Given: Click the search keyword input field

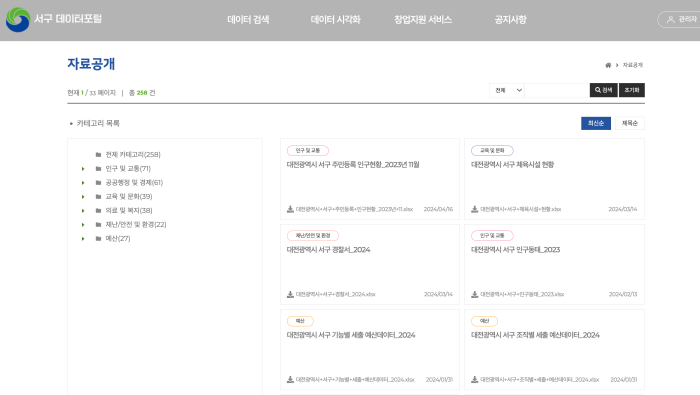Looking at the screenshot, I should tap(557, 90).
